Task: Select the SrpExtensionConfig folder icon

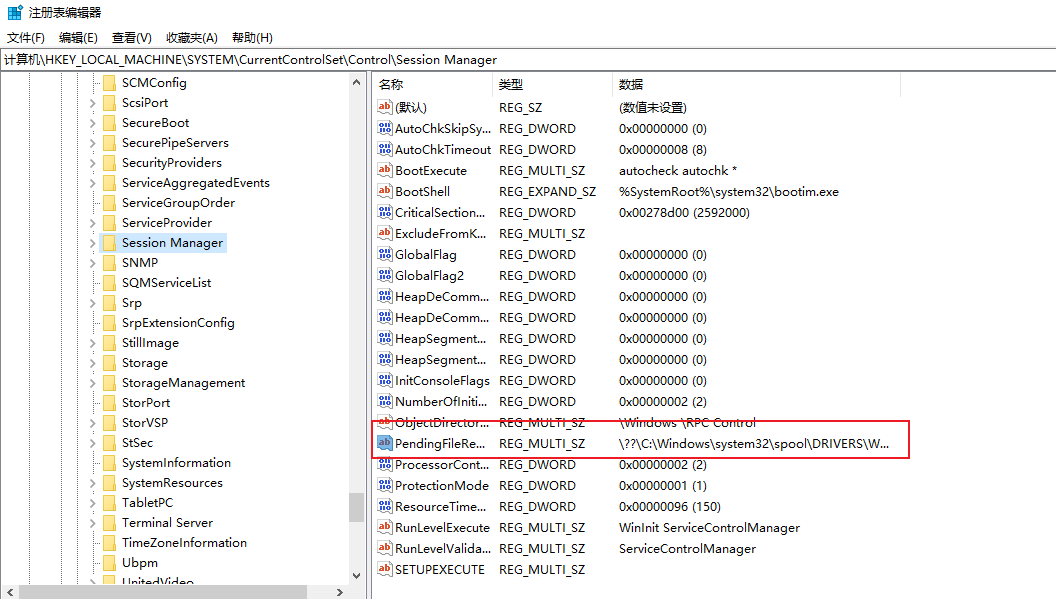Action: pyautogui.click(x=109, y=323)
